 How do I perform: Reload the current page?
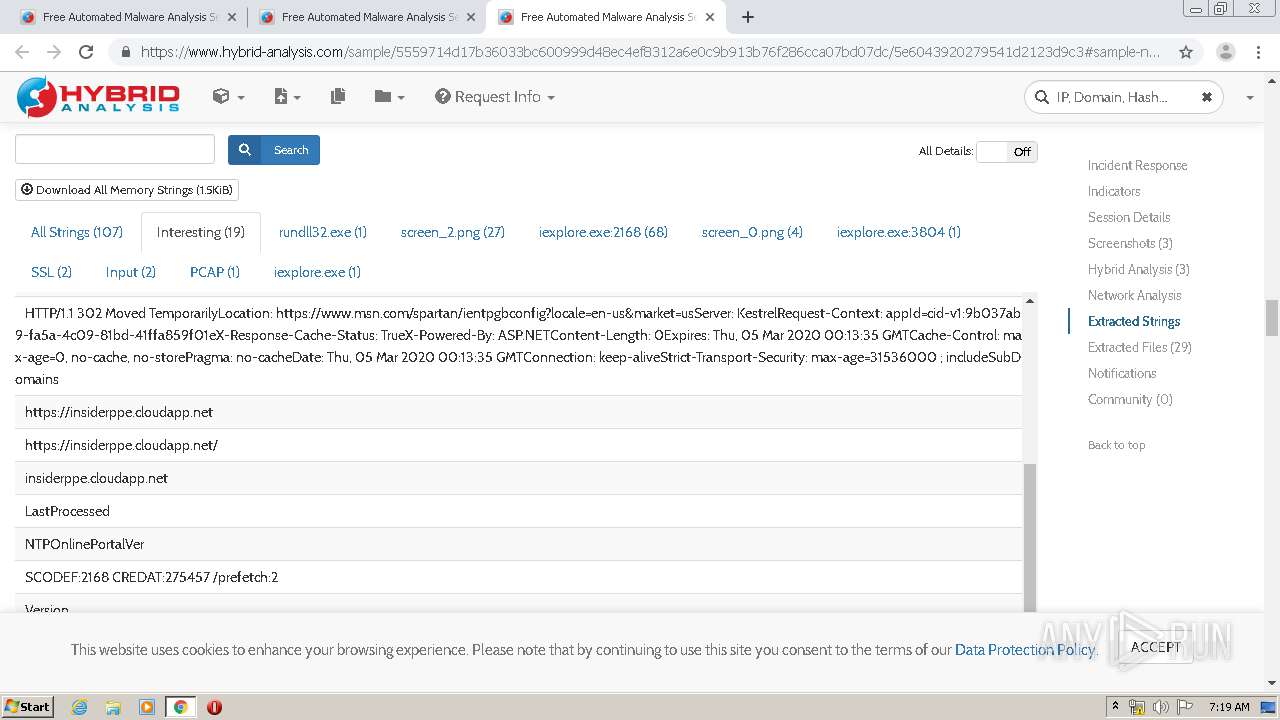click(86, 52)
